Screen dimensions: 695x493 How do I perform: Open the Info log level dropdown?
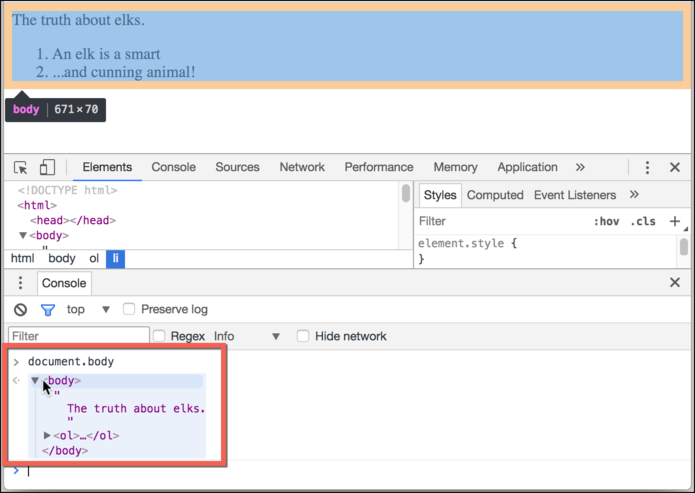[247, 337]
